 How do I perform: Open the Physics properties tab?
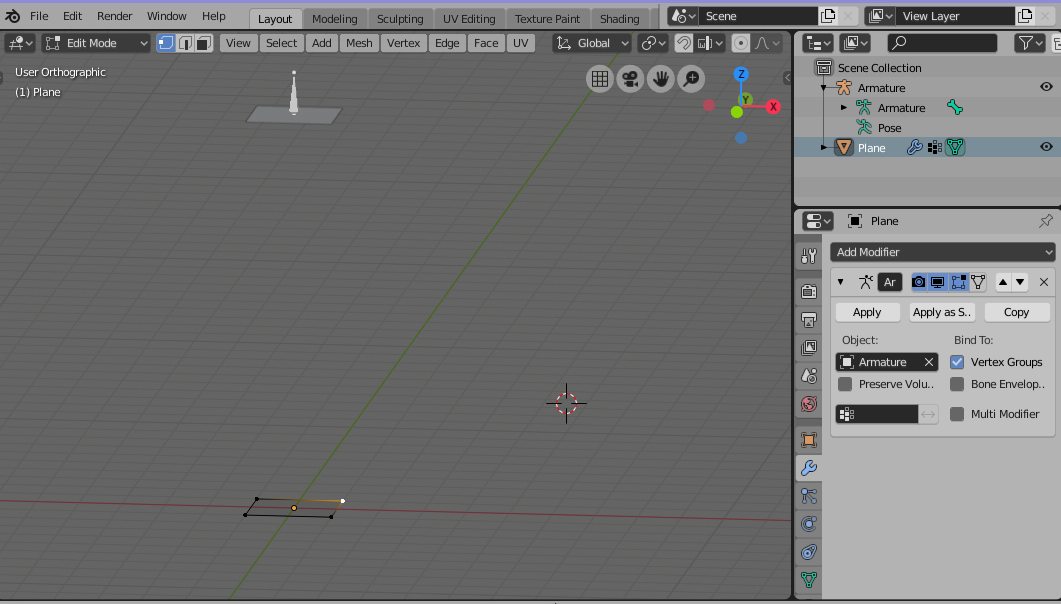809,524
